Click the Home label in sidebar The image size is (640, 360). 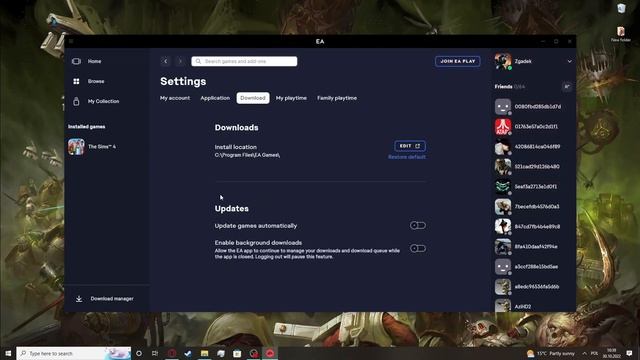pos(94,61)
